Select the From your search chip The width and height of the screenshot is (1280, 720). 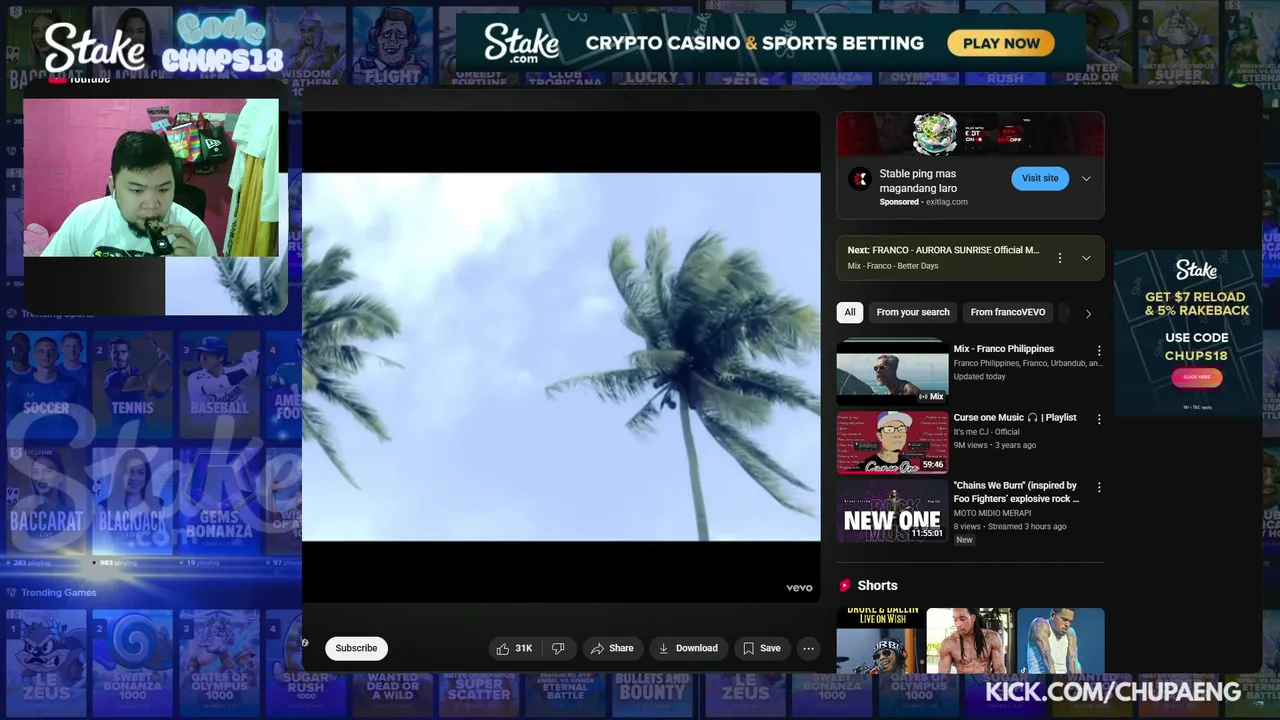click(x=913, y=312)
